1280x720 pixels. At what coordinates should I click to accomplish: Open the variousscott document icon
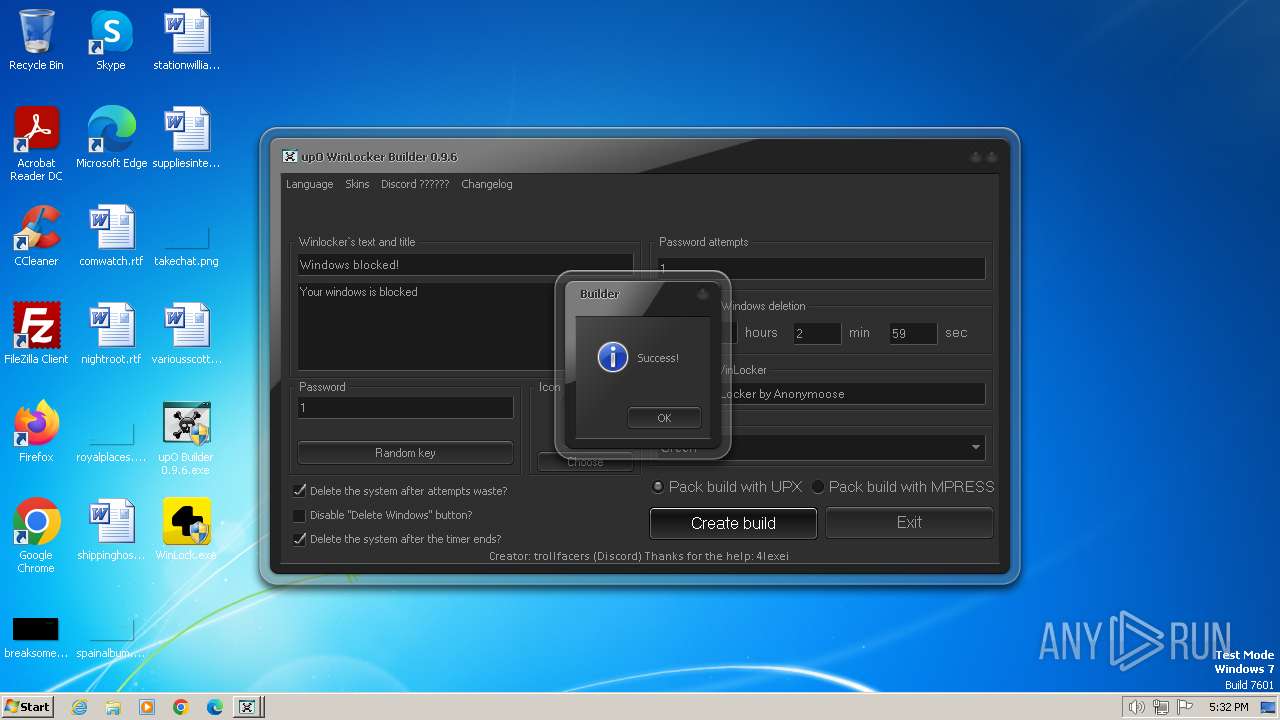[x=186, y=335]
